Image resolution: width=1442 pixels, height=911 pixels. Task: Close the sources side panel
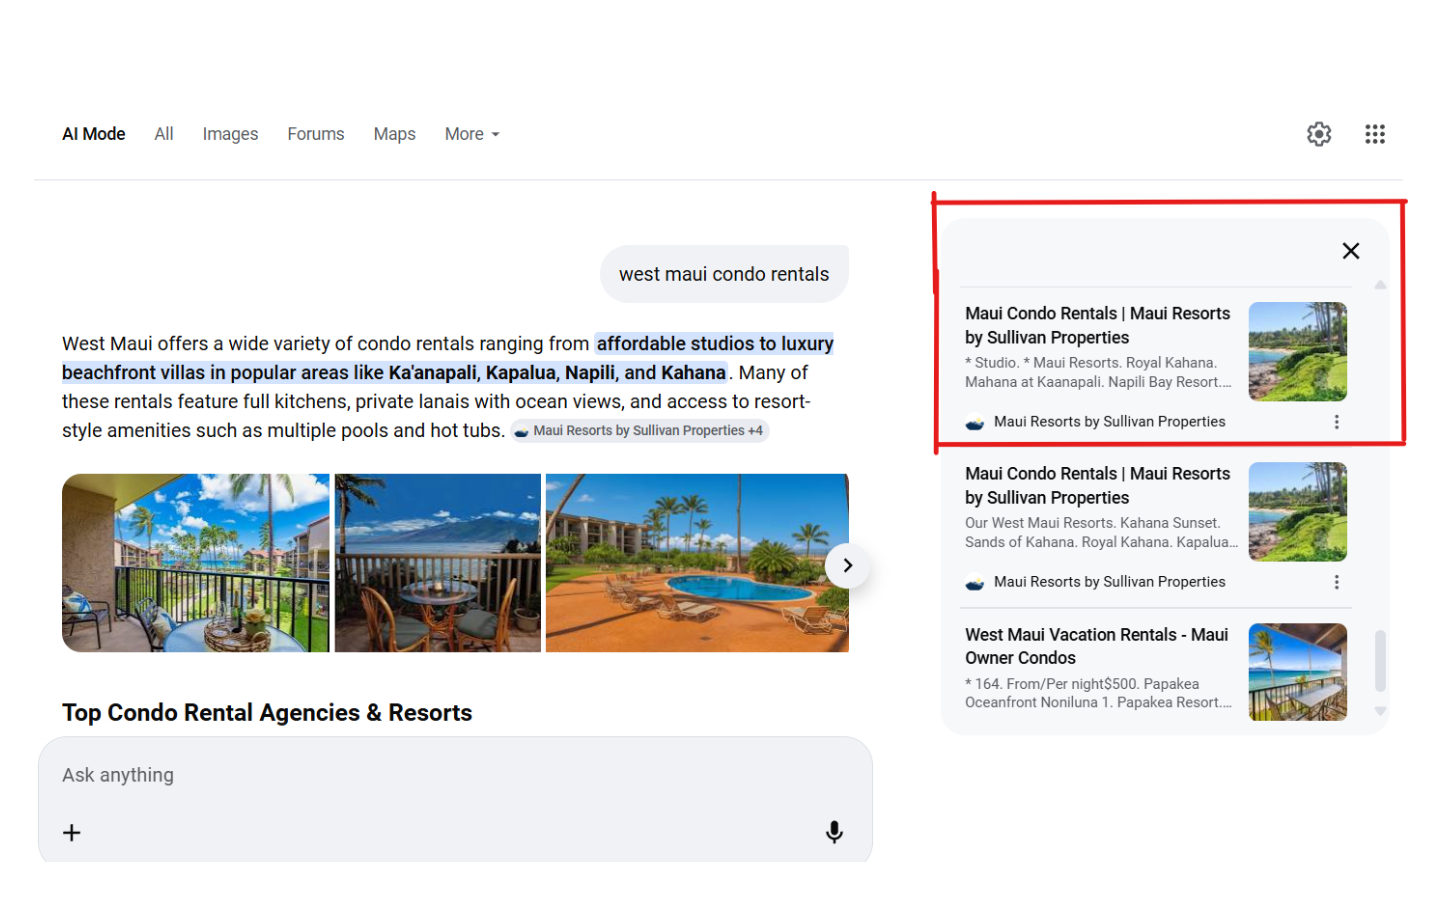coord(1351,251)
